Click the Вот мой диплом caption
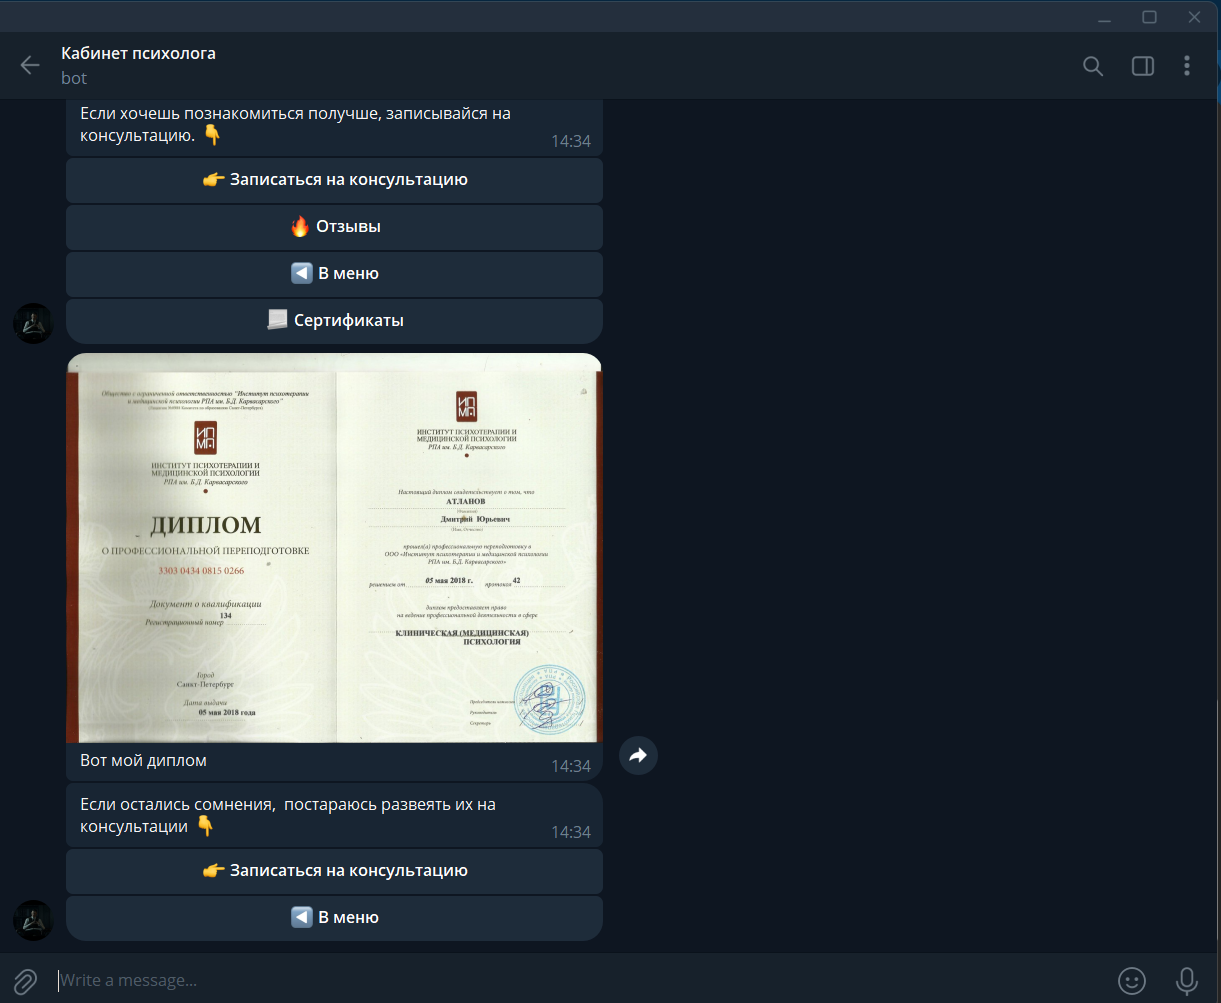The image size is (1221, 1003). point(143,761)
